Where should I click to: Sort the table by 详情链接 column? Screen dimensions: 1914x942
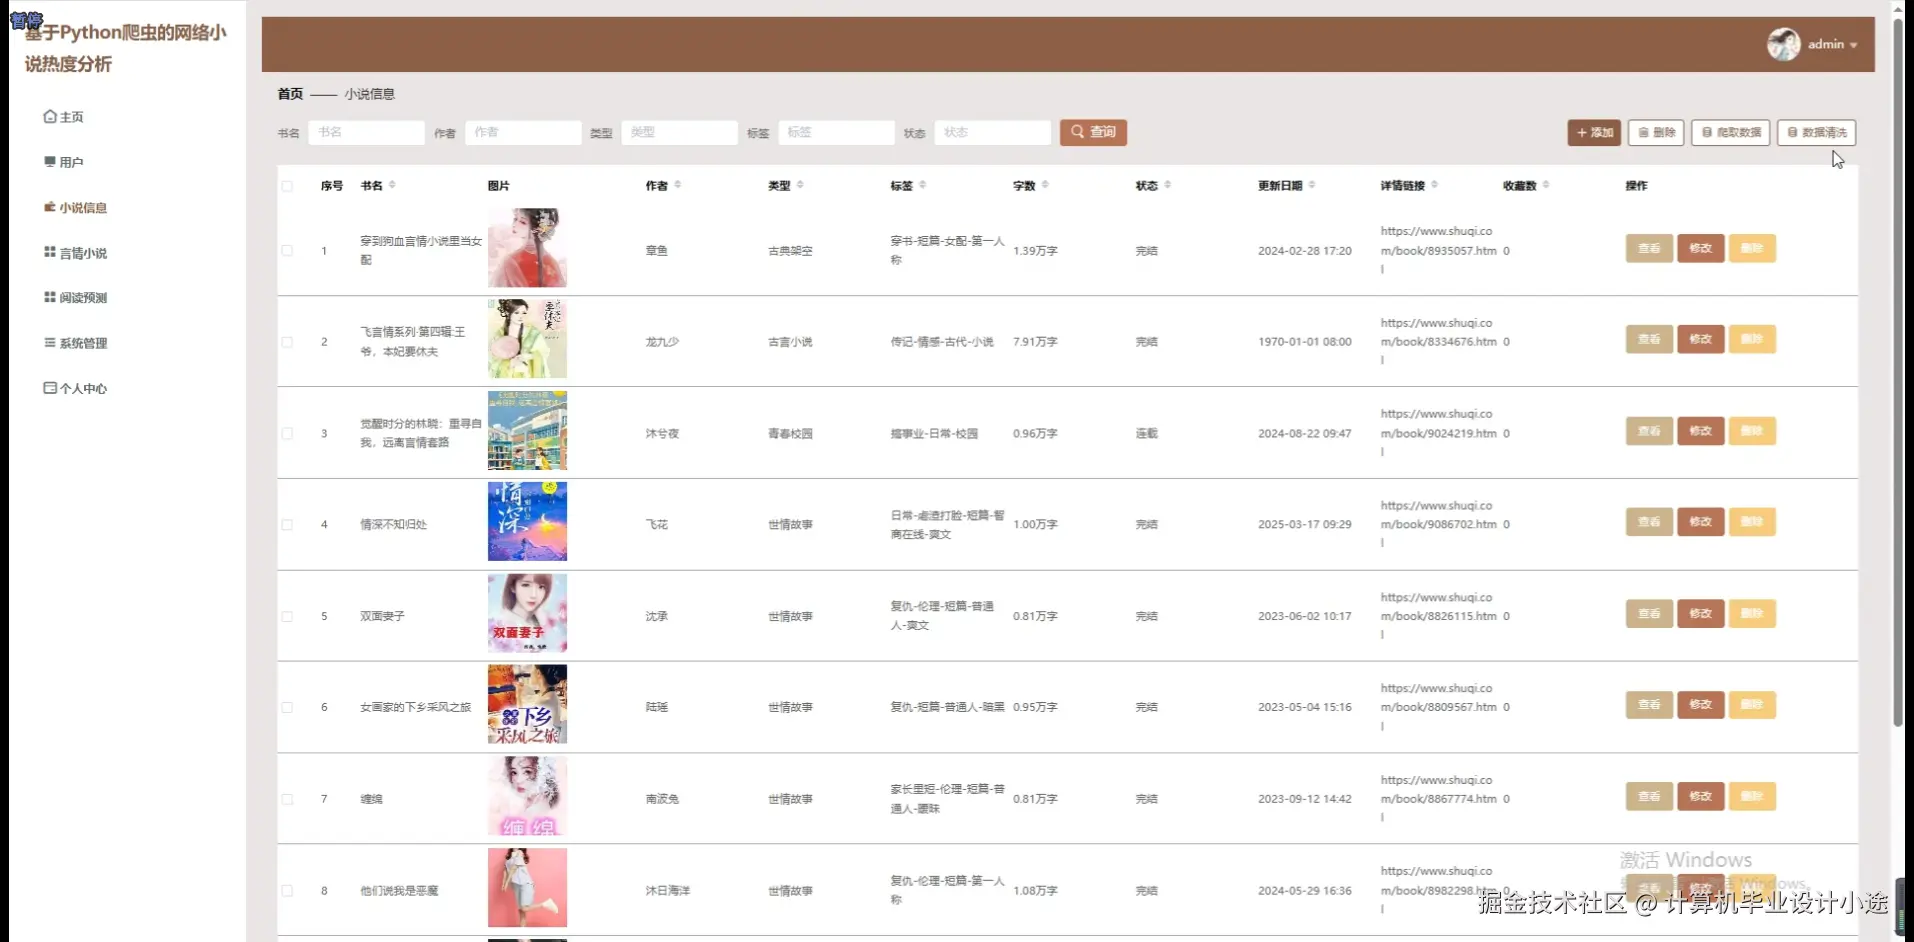point(1434,185)
